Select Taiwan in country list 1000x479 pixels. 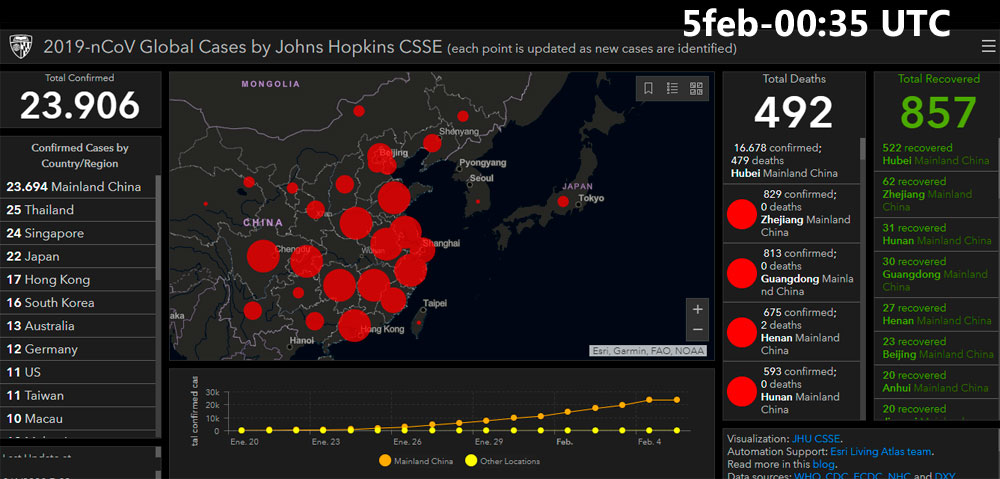78,395
